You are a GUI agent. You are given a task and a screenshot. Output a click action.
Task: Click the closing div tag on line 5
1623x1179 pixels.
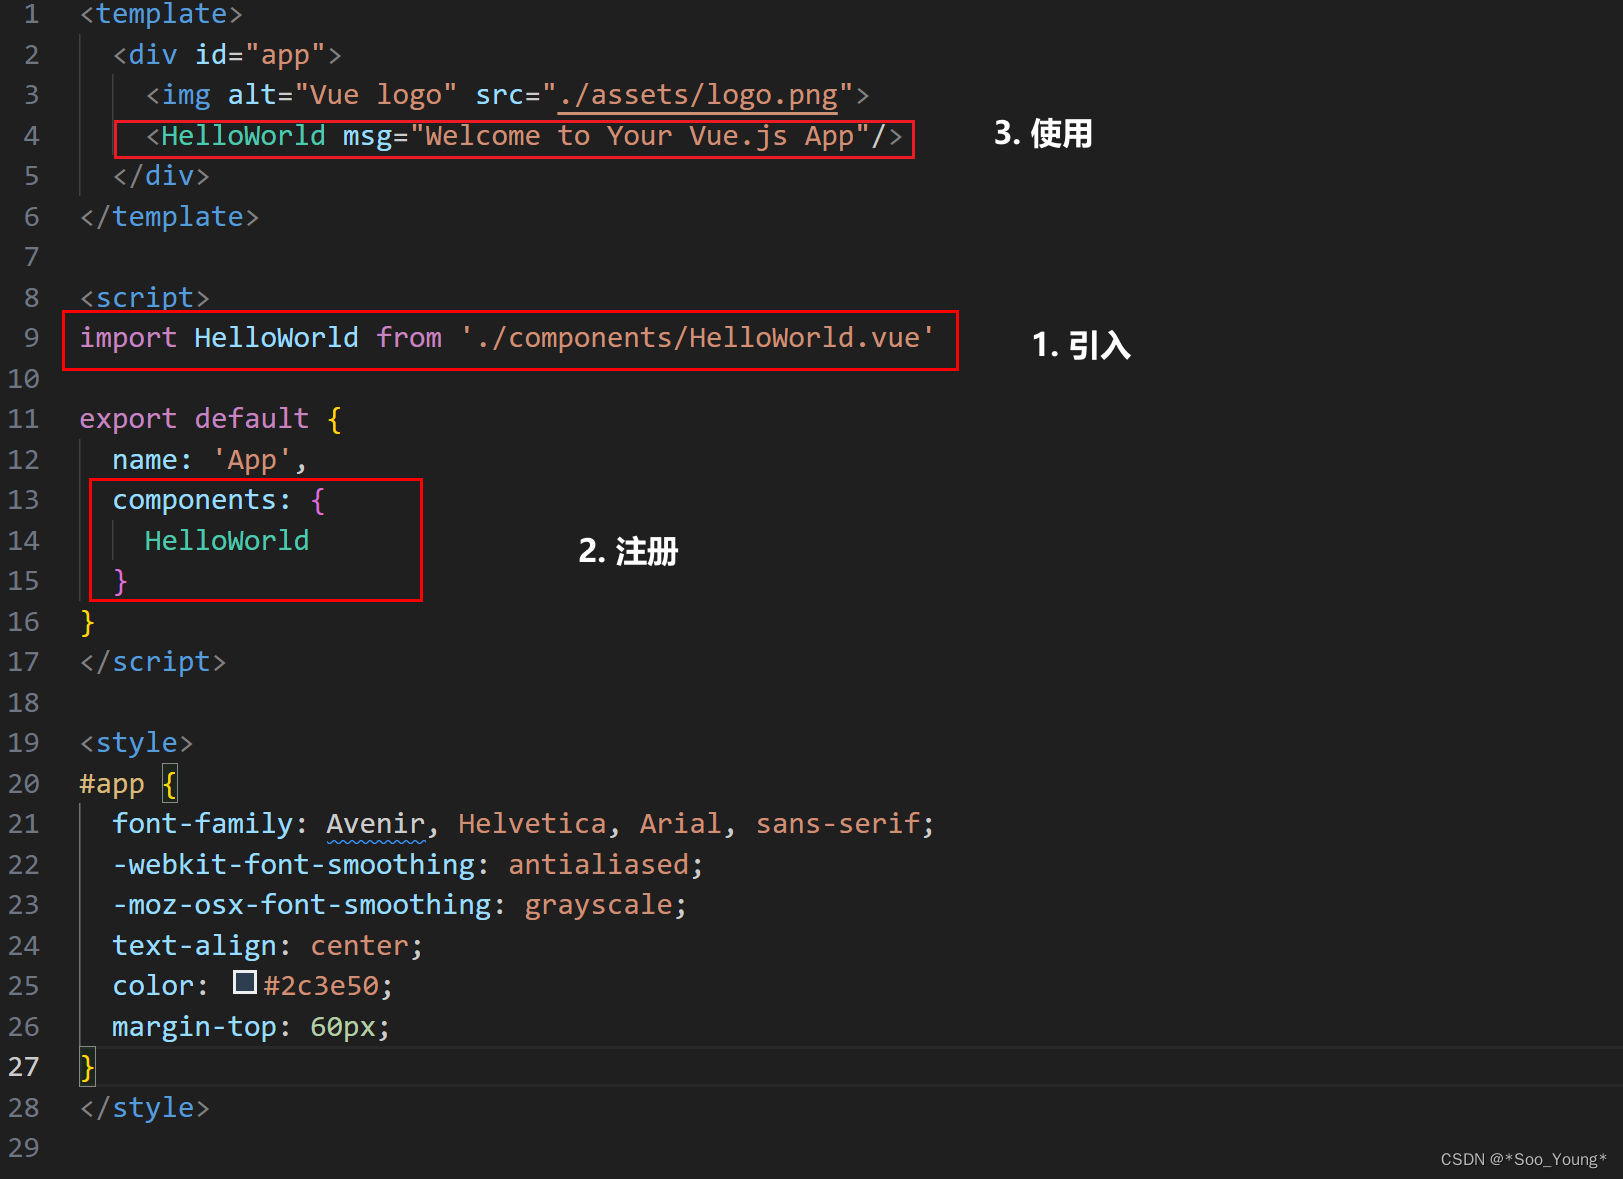pyautogui.click(x=161, y=176)
